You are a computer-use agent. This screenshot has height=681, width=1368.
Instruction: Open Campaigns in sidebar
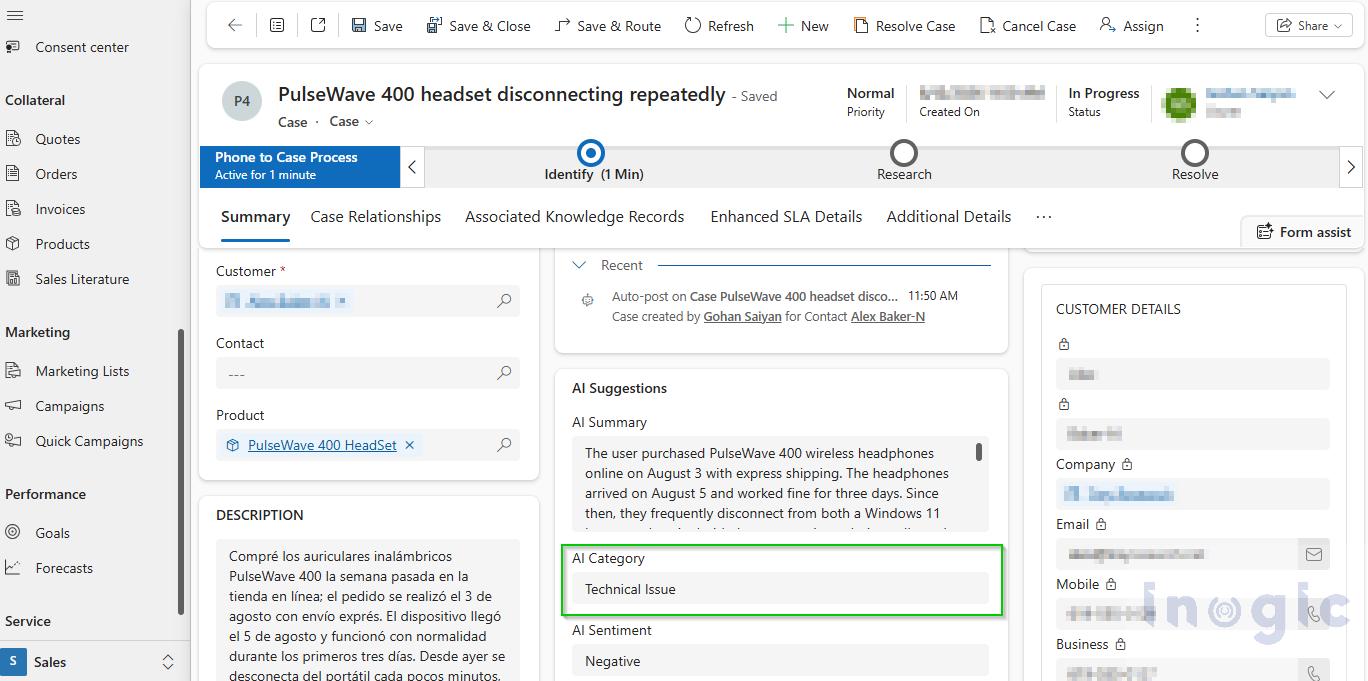[x=70, y=406]
